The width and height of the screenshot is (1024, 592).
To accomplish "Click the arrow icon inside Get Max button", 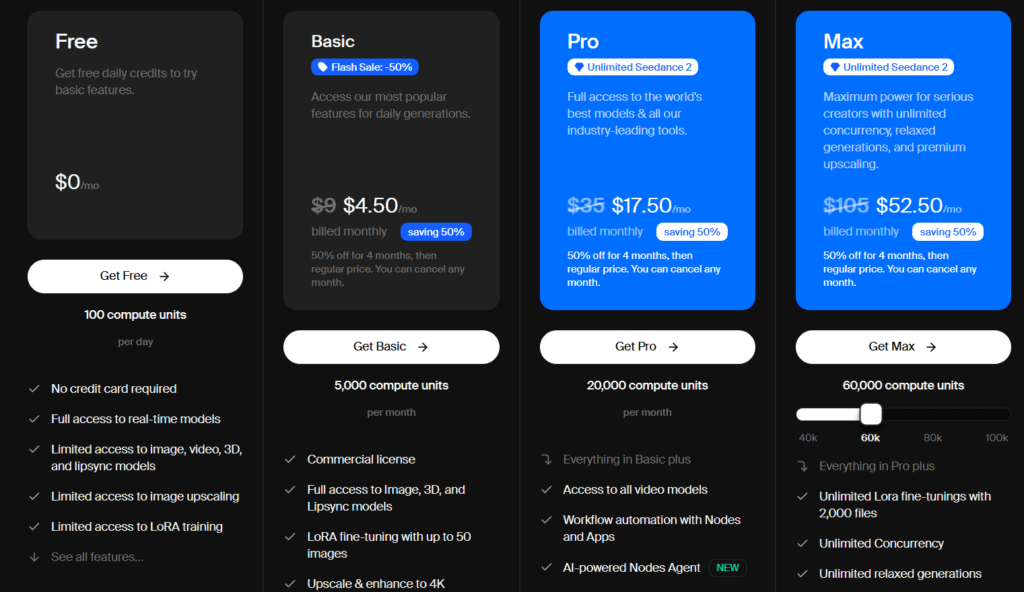I will coord(930,346).
